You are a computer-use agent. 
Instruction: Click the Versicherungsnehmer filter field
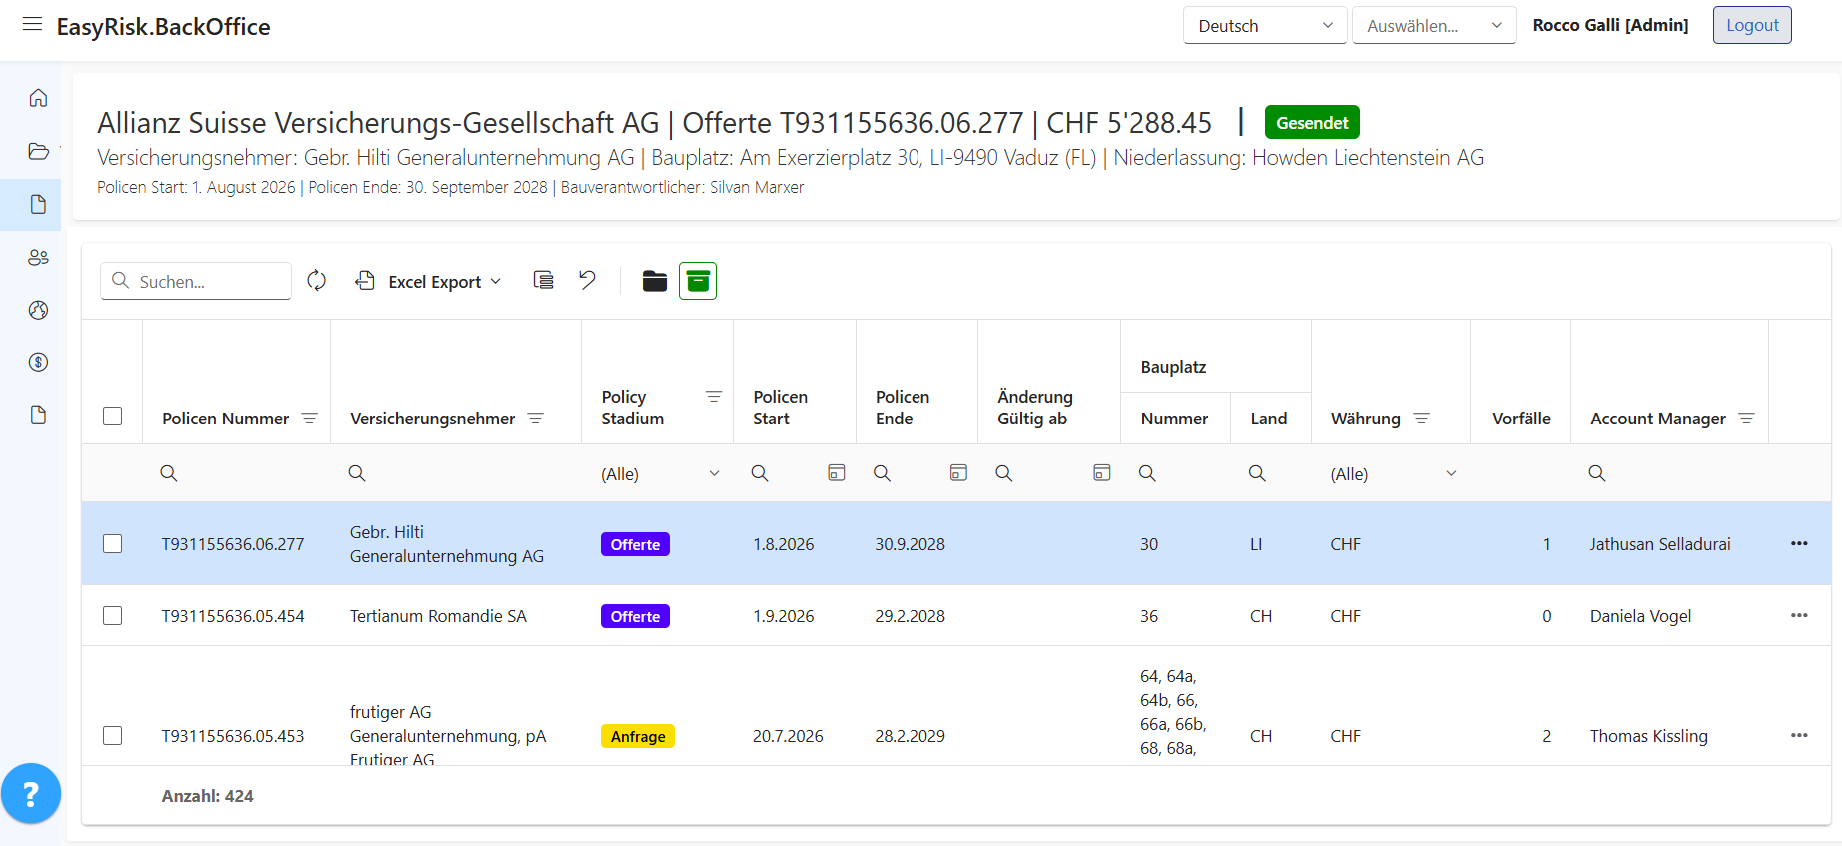pos(456,473)
